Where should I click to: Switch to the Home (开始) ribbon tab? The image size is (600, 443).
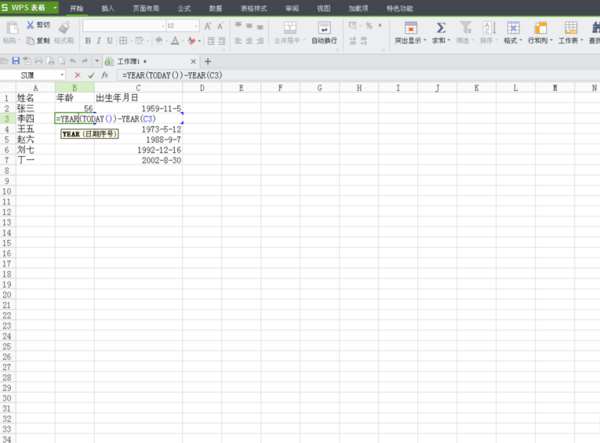pyautogui.click(x=77, y=8)
